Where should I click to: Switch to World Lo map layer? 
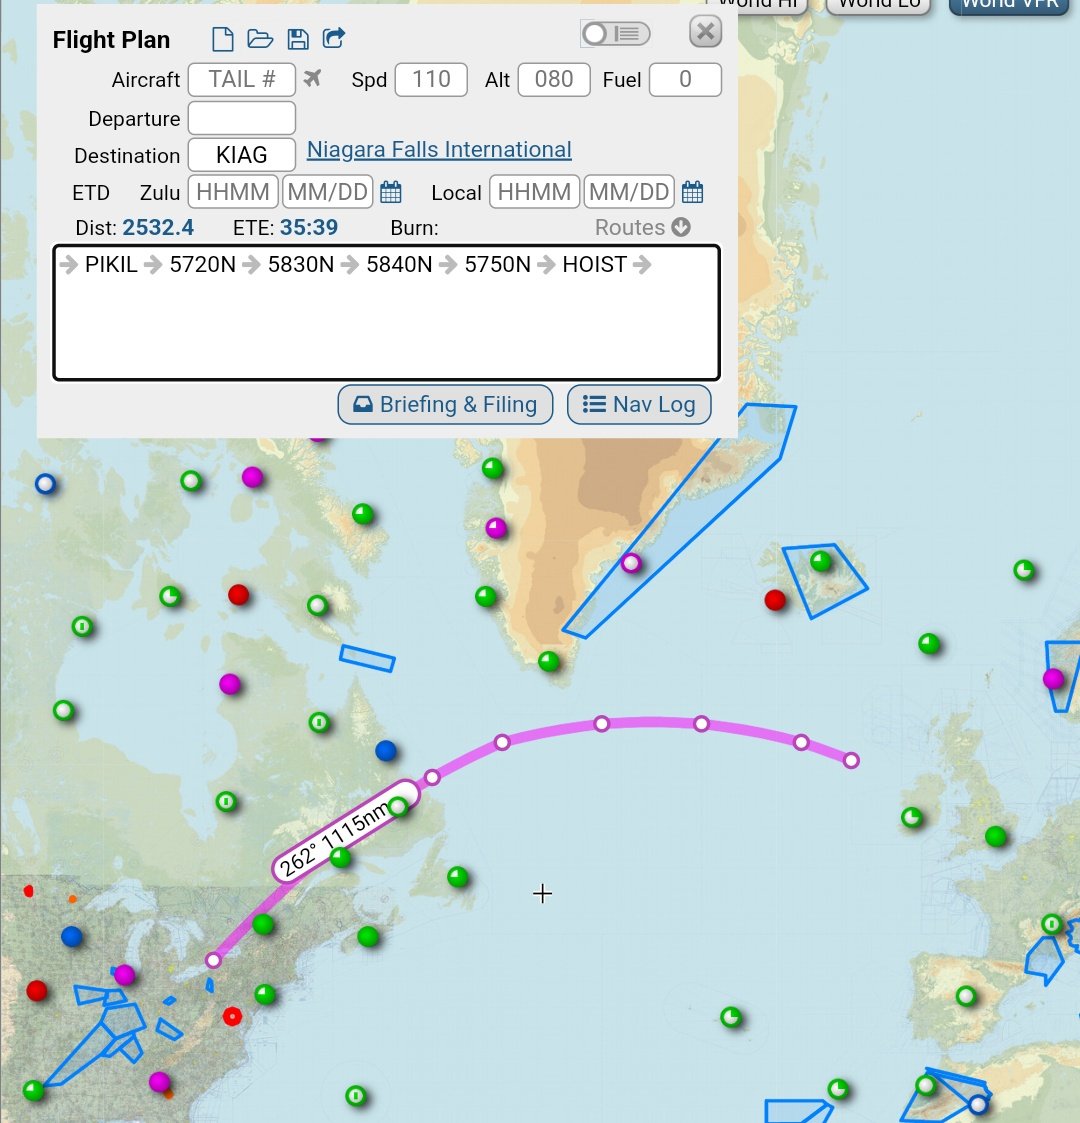coord(879,5)
